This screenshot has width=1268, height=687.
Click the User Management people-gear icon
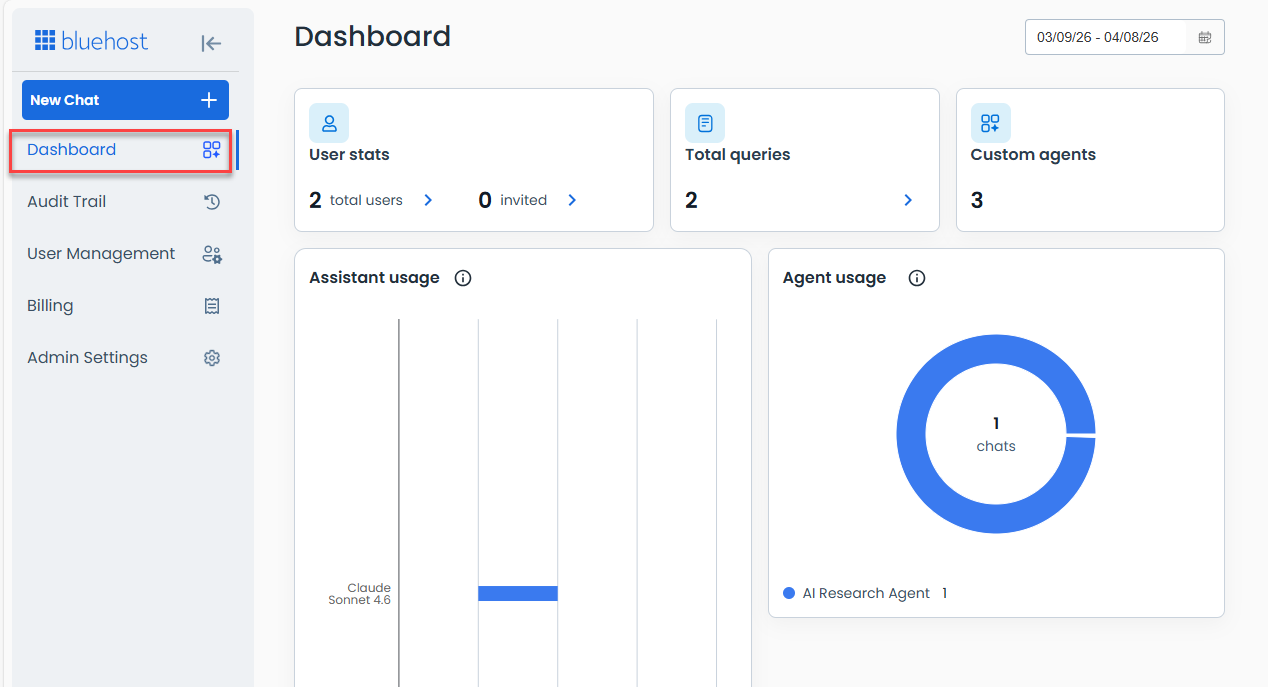point(212,254)
